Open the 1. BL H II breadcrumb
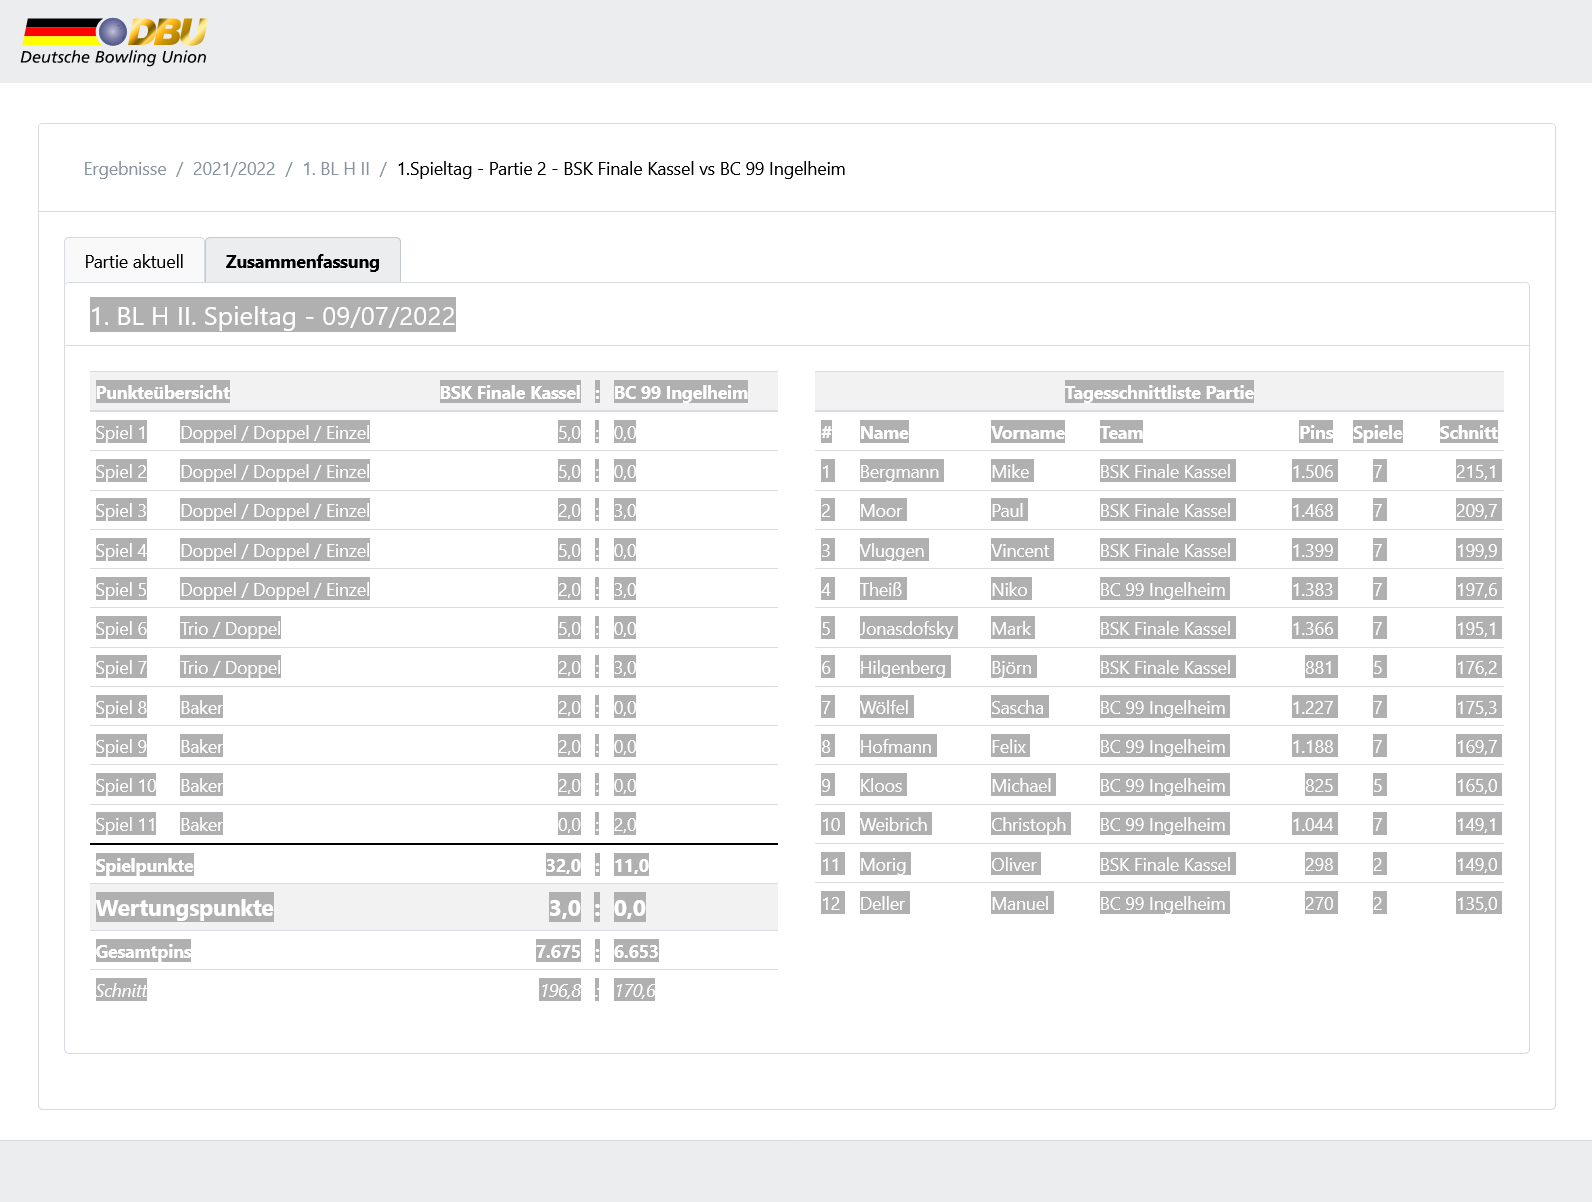 [x=336, y=169]
